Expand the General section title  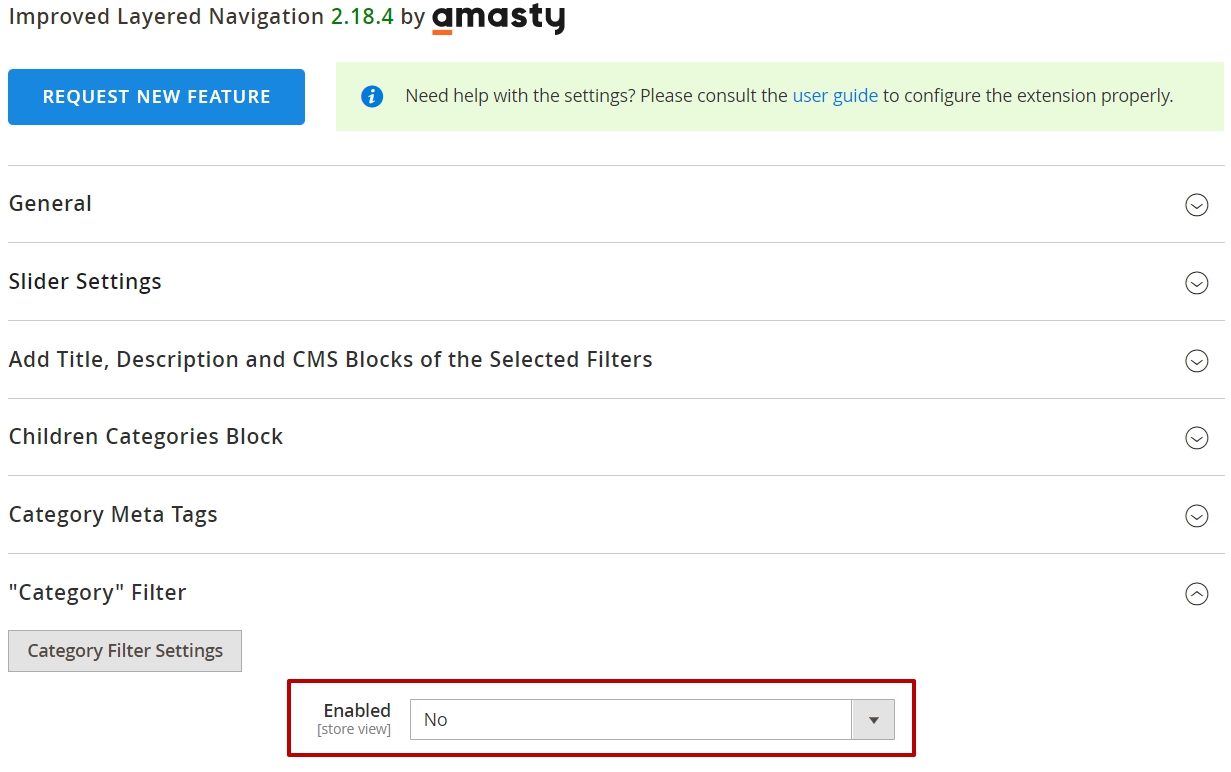(50, 204)
